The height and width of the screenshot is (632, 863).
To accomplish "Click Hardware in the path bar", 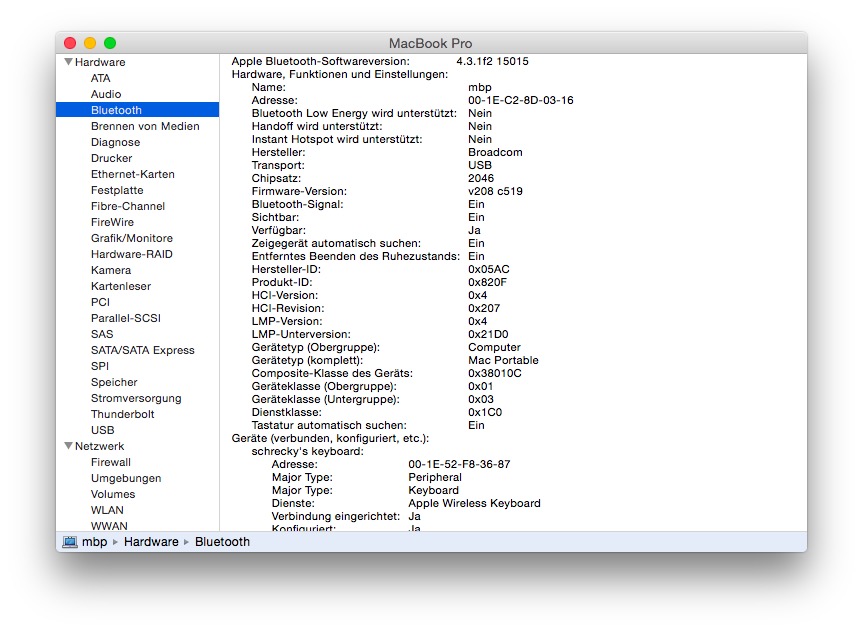I will point(151,542).
